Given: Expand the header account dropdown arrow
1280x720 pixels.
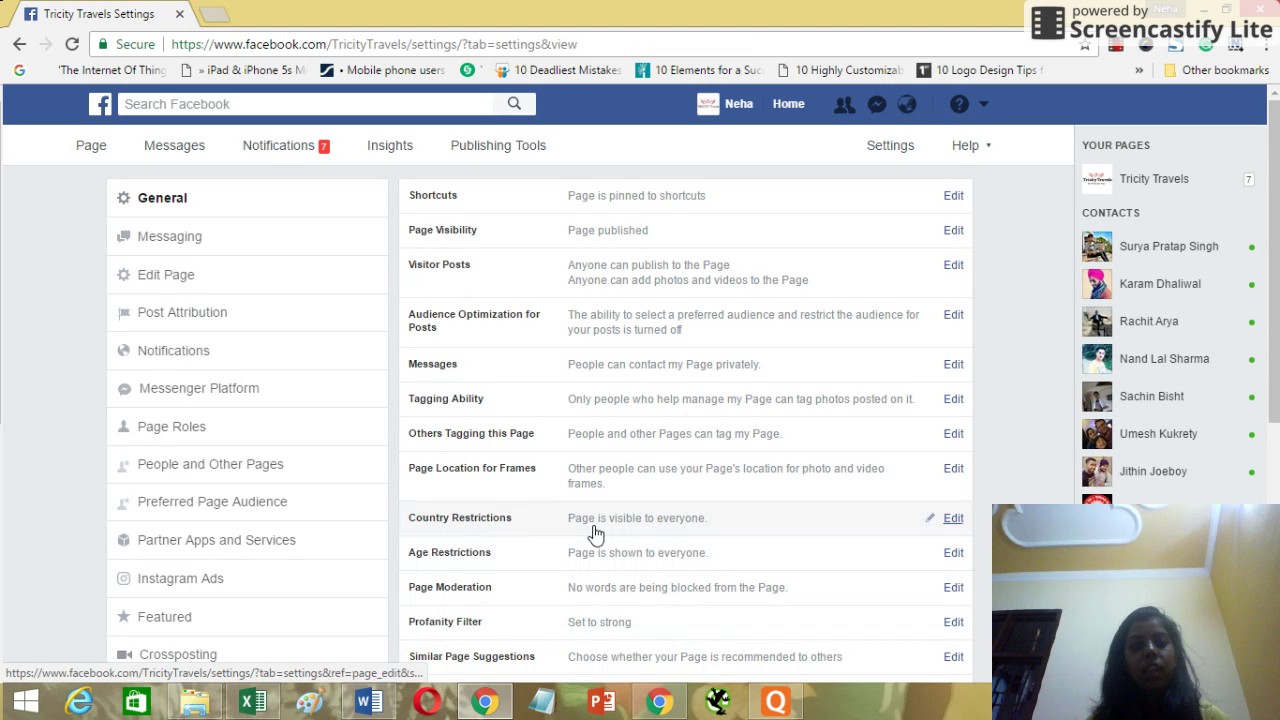Looking at the screenshot, I should pyautogui.click(x=983, y=104).
